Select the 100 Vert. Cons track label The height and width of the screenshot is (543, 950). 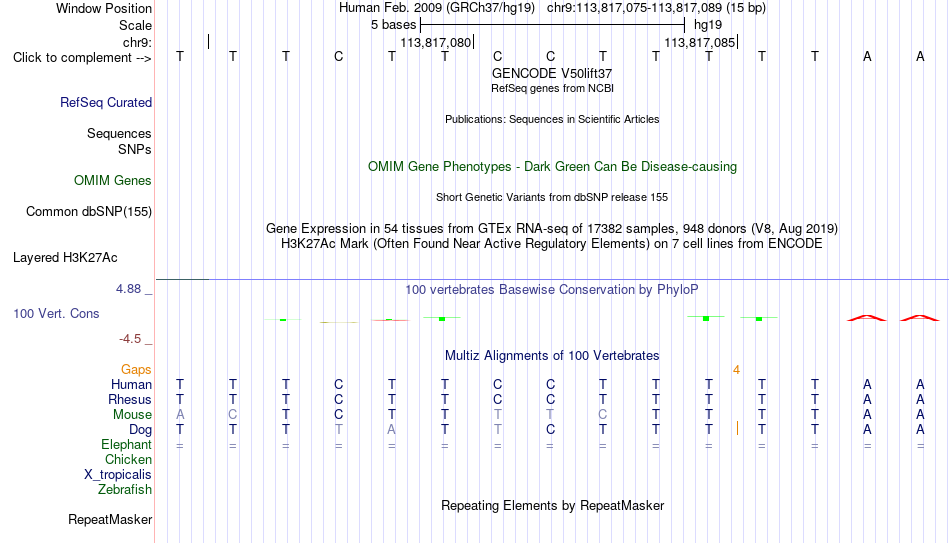tap(56, 313)
